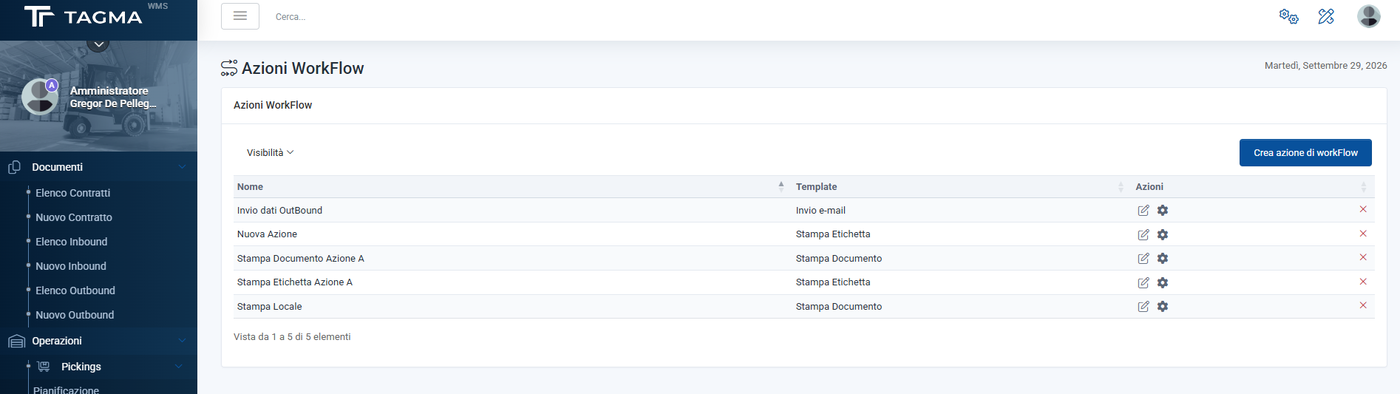Open settings gear for Stampa Documento Azione A
Viewport: 1400px width, 394px height.
[1162, 258]
